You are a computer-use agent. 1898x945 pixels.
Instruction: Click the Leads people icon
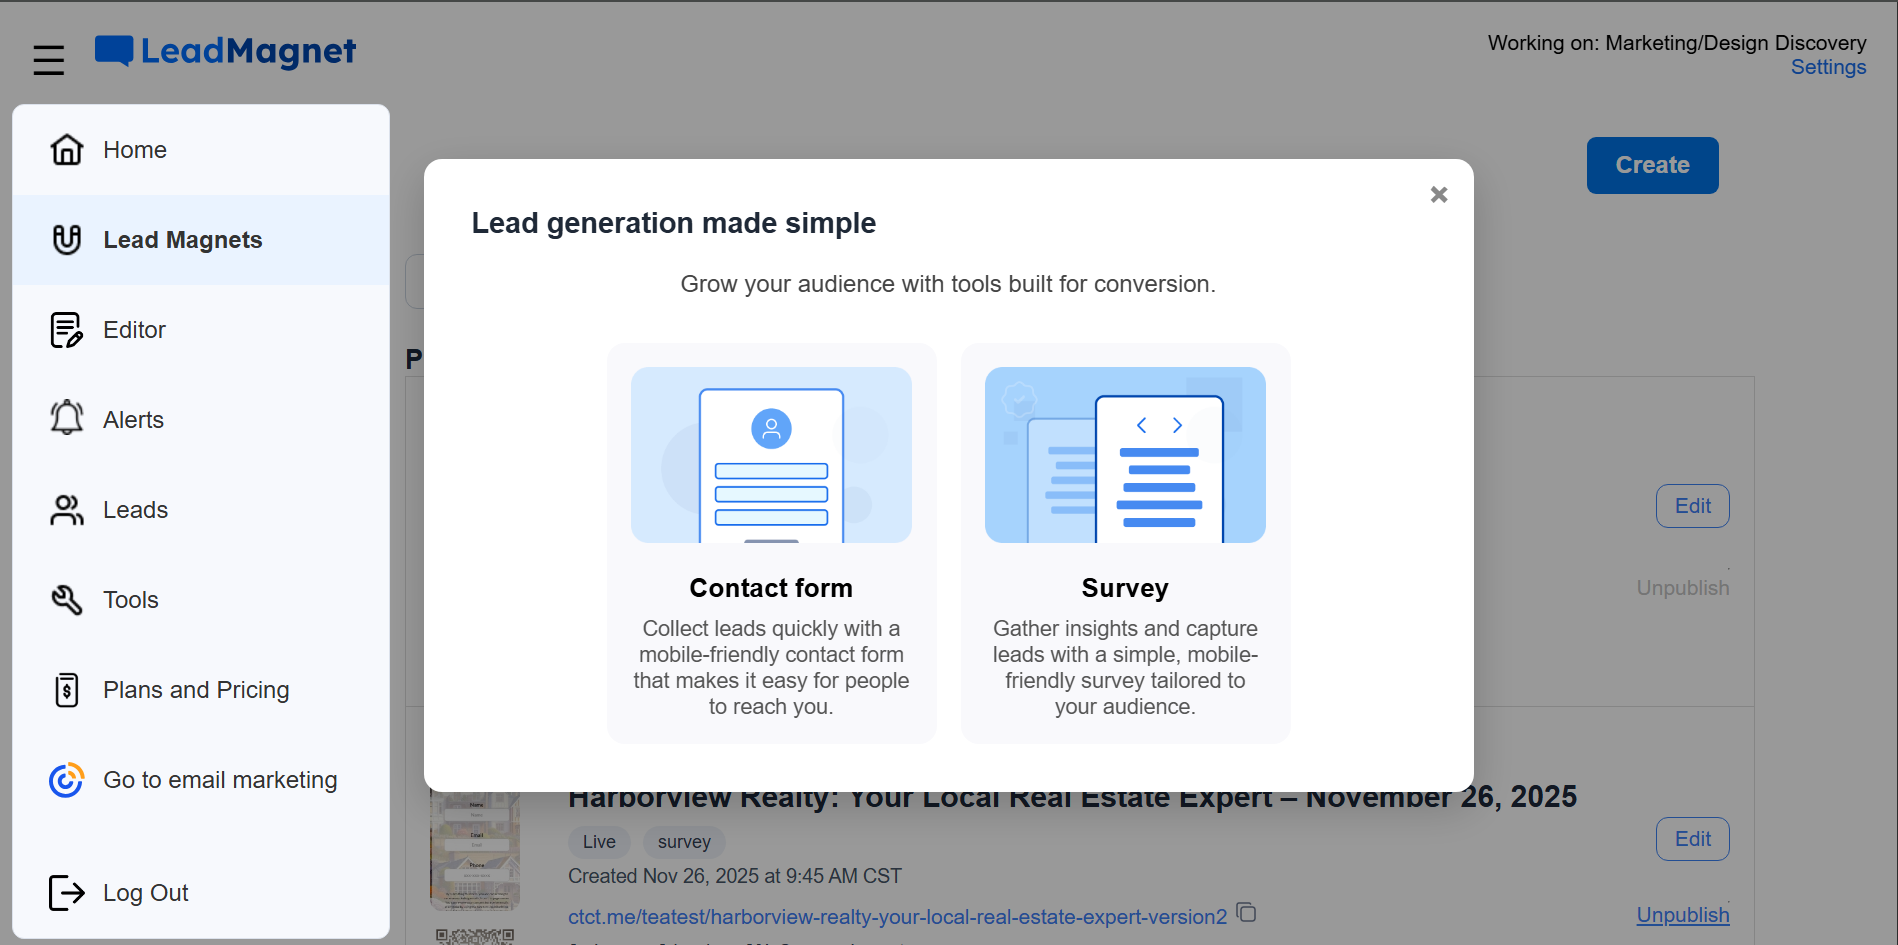(66, 510)
